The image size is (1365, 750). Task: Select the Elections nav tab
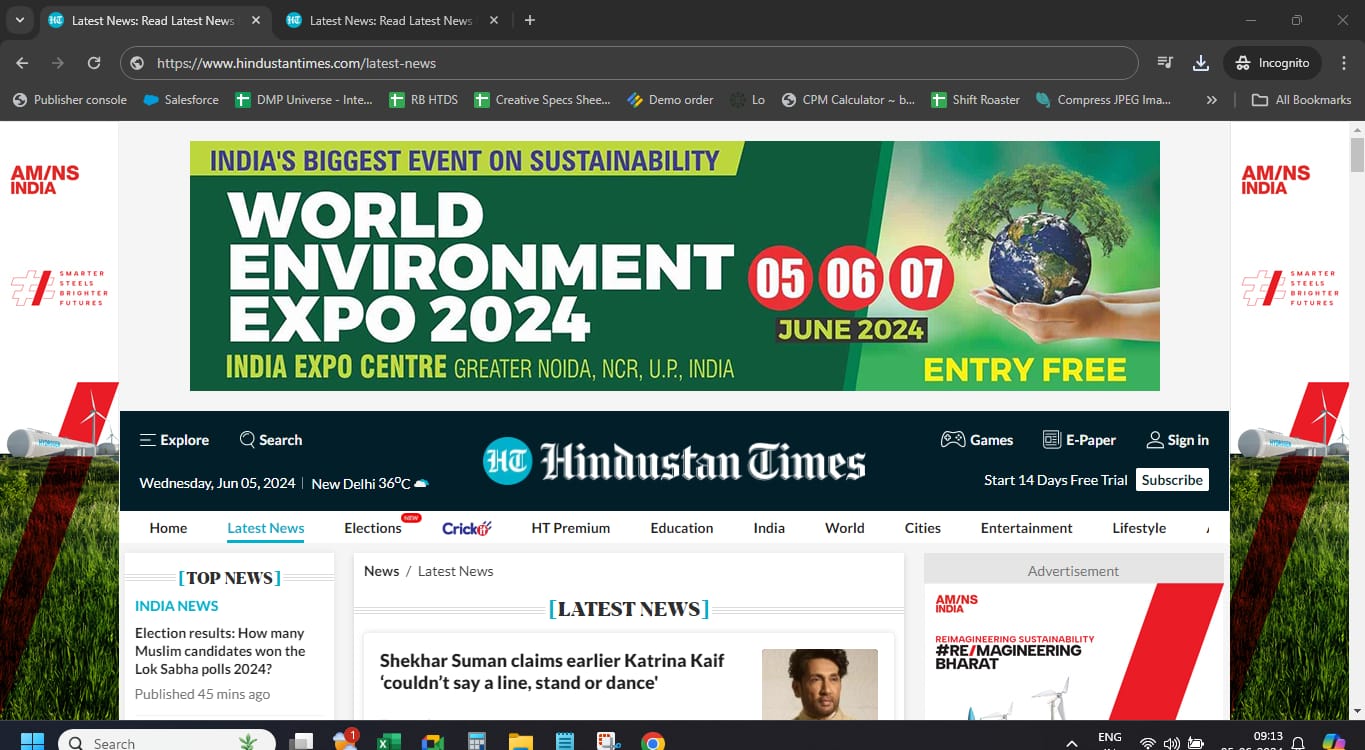tap(372, 528)
